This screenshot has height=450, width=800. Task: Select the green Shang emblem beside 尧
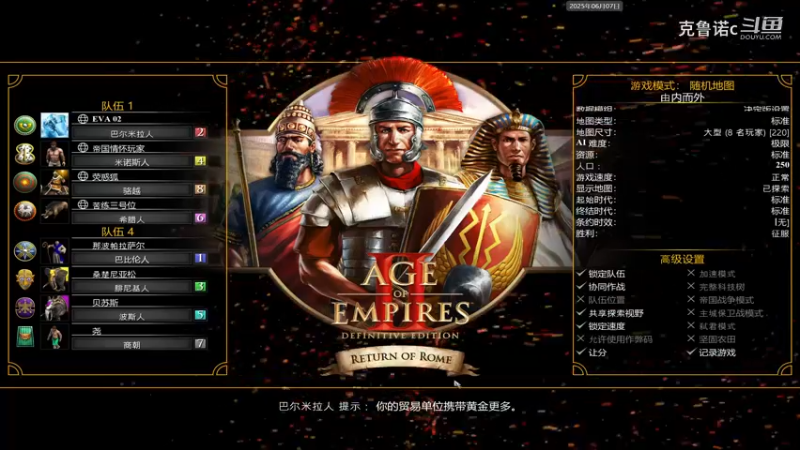(x=24, y=337)
